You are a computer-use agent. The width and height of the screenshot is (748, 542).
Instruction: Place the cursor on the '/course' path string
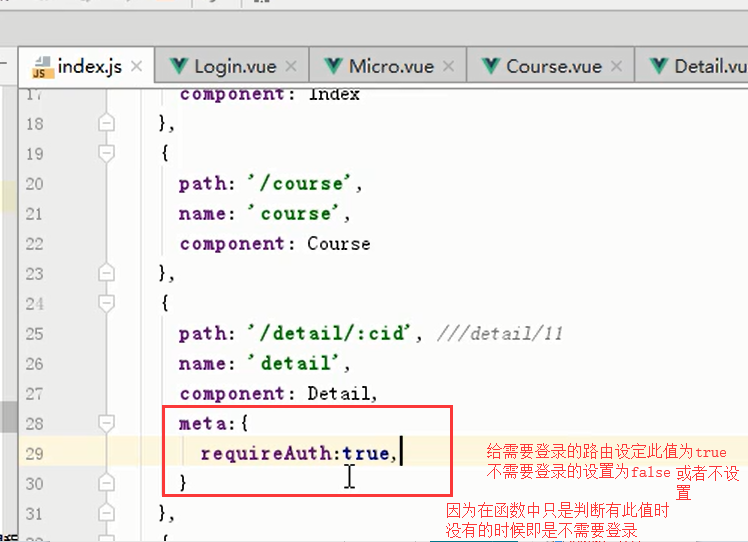[300, 183]
